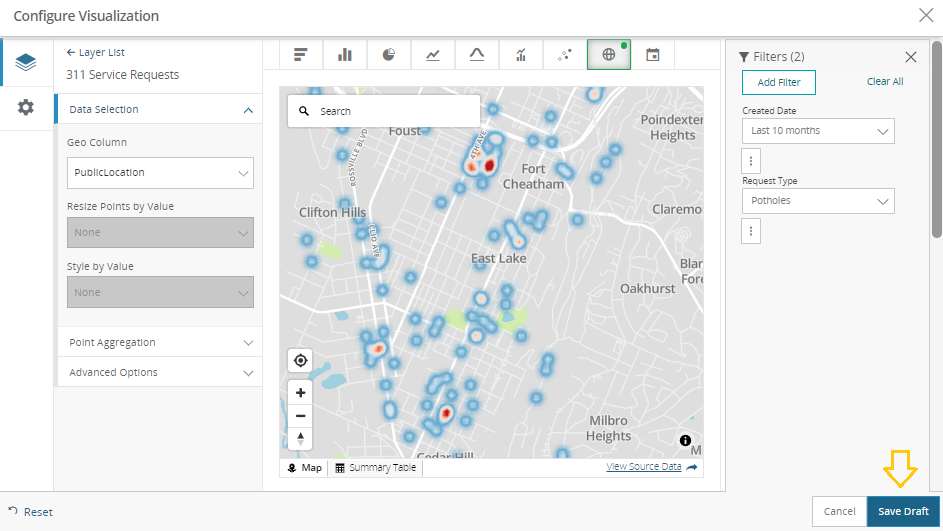Select the scatter plot chart icon
This screenshot has width=943, height=531.
565,55
